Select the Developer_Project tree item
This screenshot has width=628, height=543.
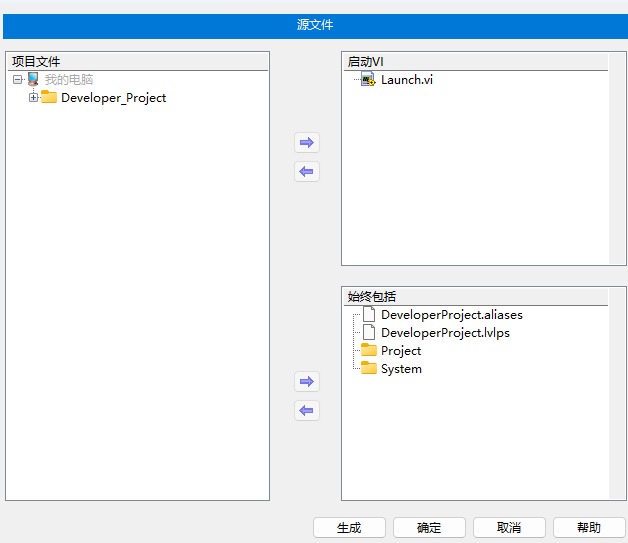coord(113,98)
